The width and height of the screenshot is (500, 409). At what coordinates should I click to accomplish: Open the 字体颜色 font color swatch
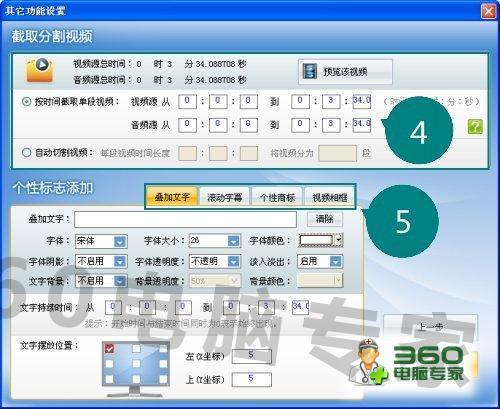pyautogui.click(x=320, y=240)
